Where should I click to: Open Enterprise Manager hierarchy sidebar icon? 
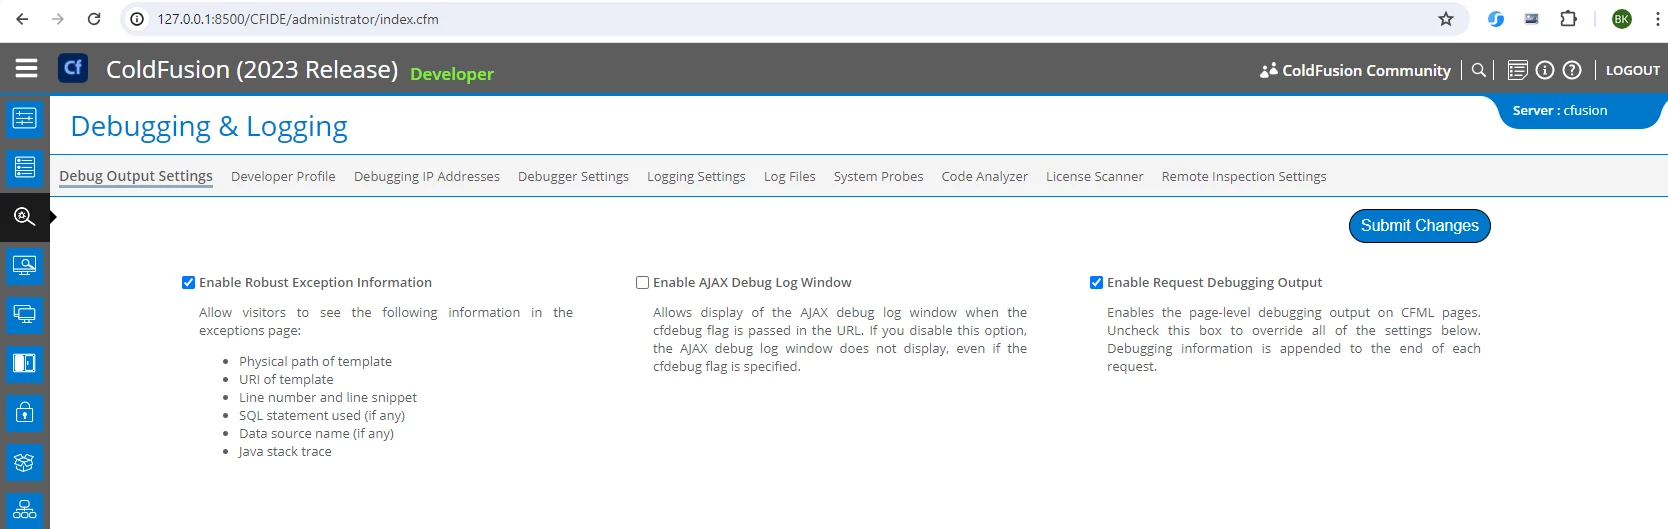[25, 510]
